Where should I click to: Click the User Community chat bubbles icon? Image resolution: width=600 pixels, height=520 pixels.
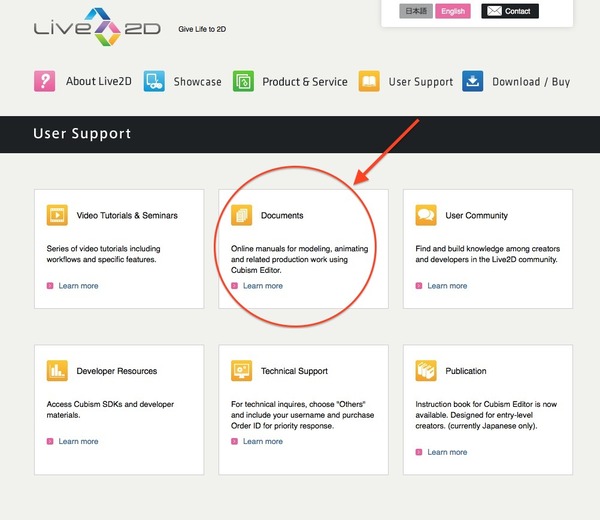(426, 215)
